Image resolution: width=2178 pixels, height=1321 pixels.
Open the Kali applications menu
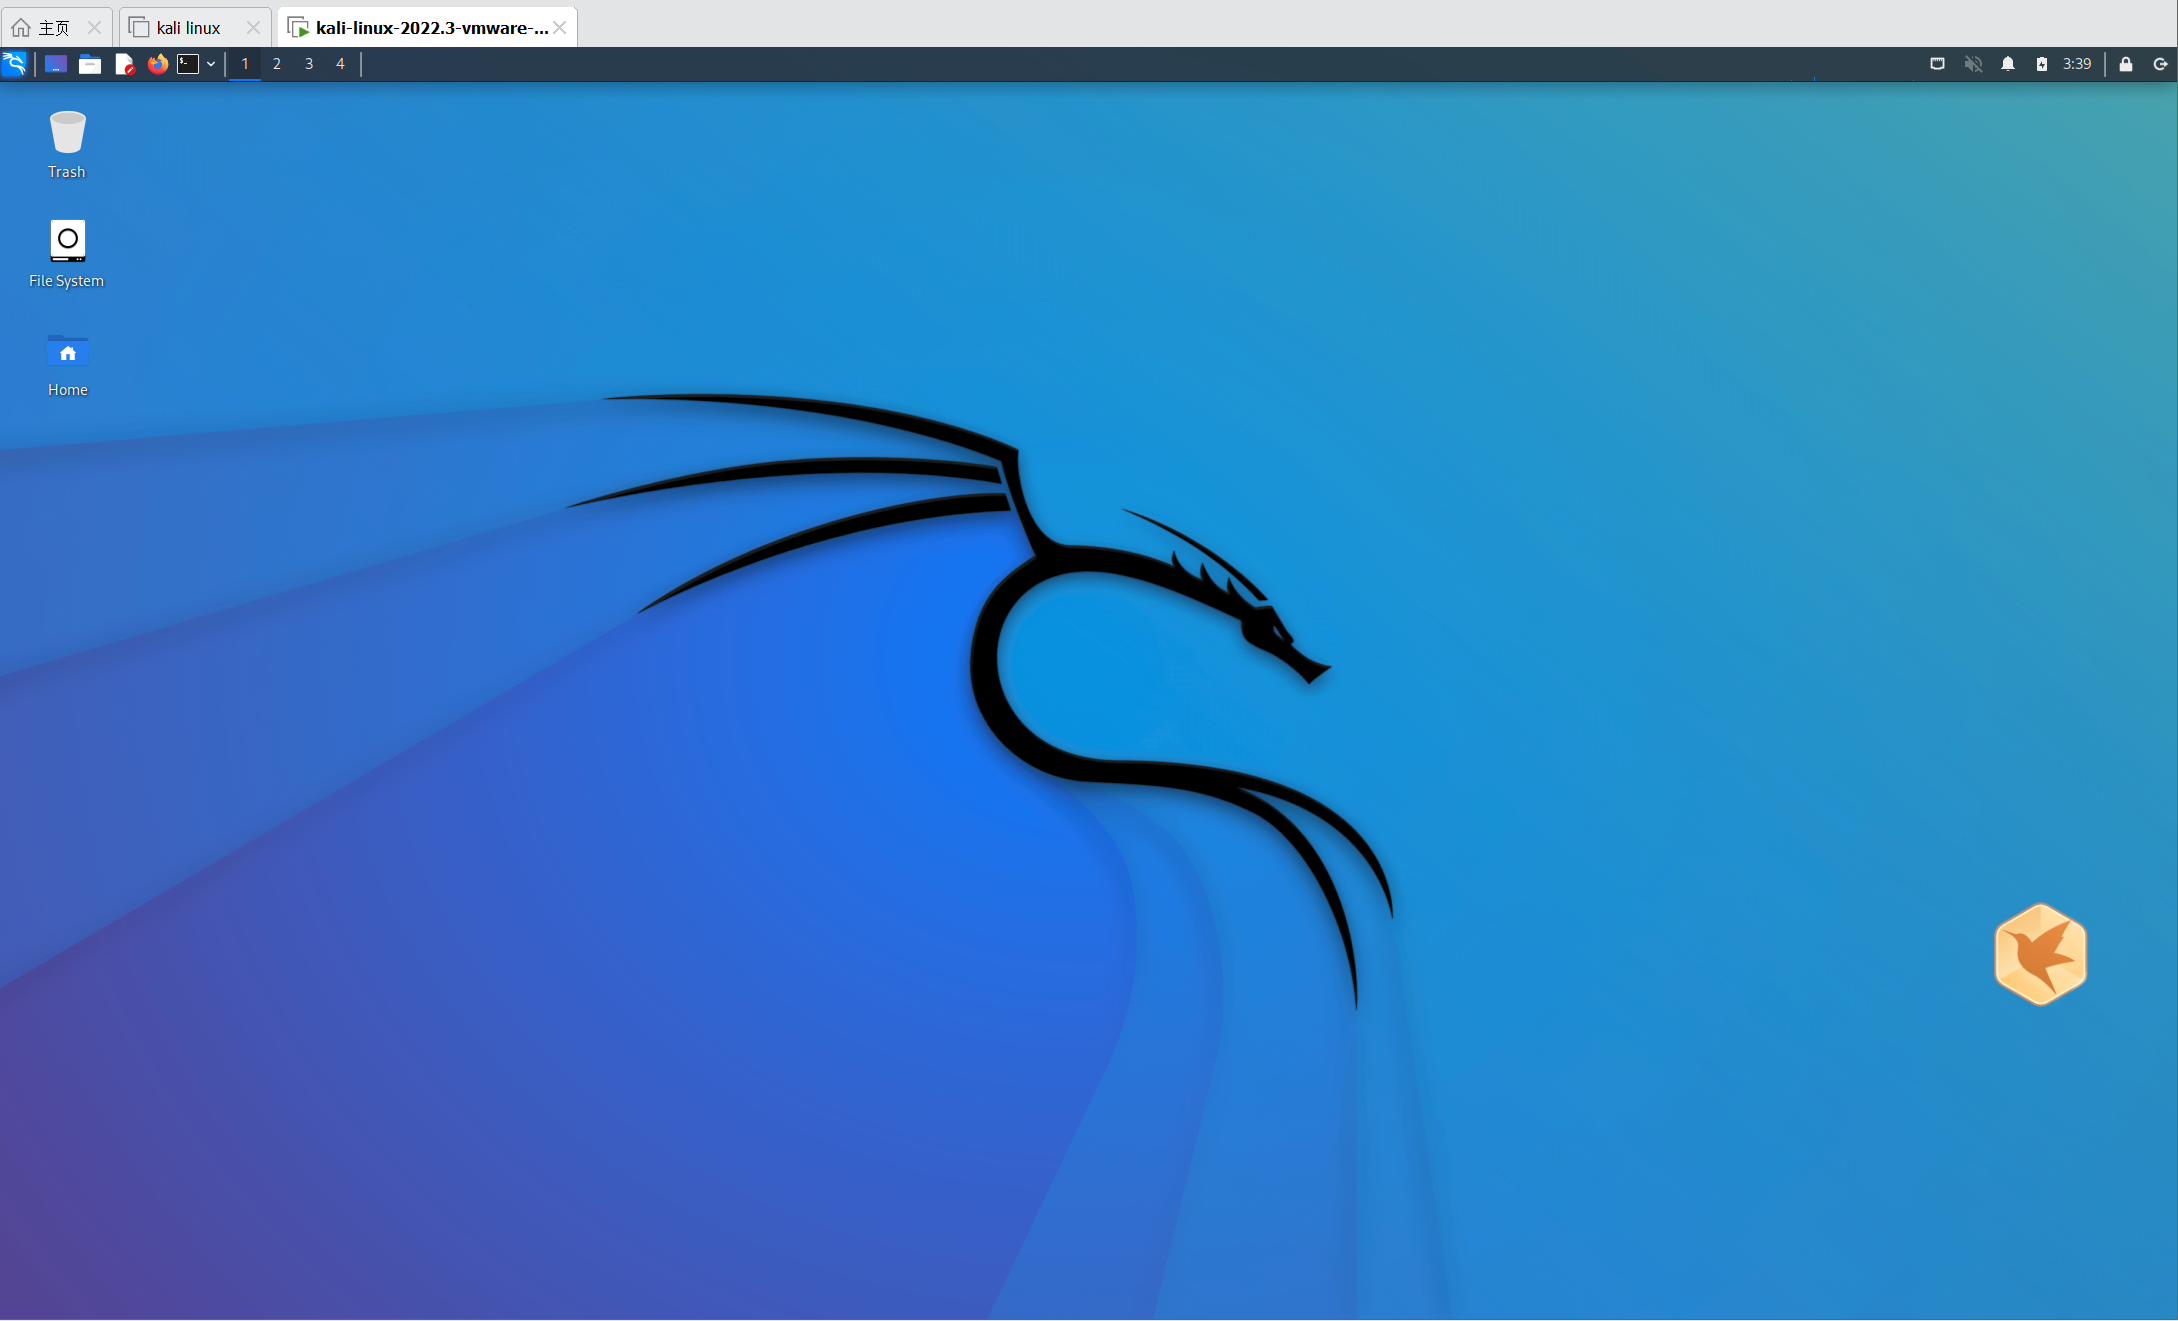click(14, 64)
